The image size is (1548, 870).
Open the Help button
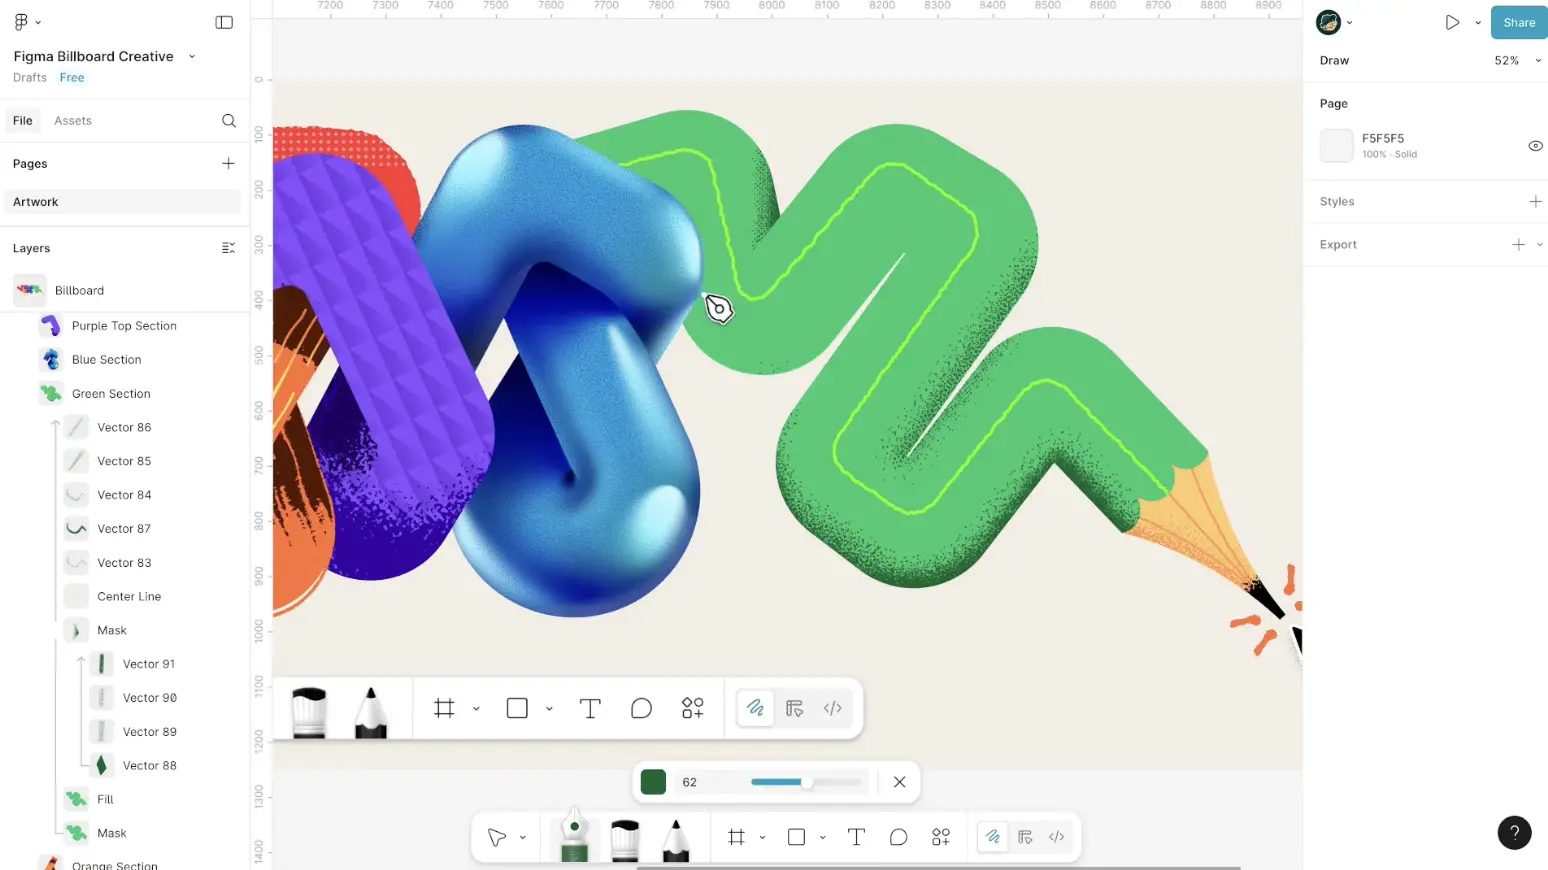tap(1514, 832)
